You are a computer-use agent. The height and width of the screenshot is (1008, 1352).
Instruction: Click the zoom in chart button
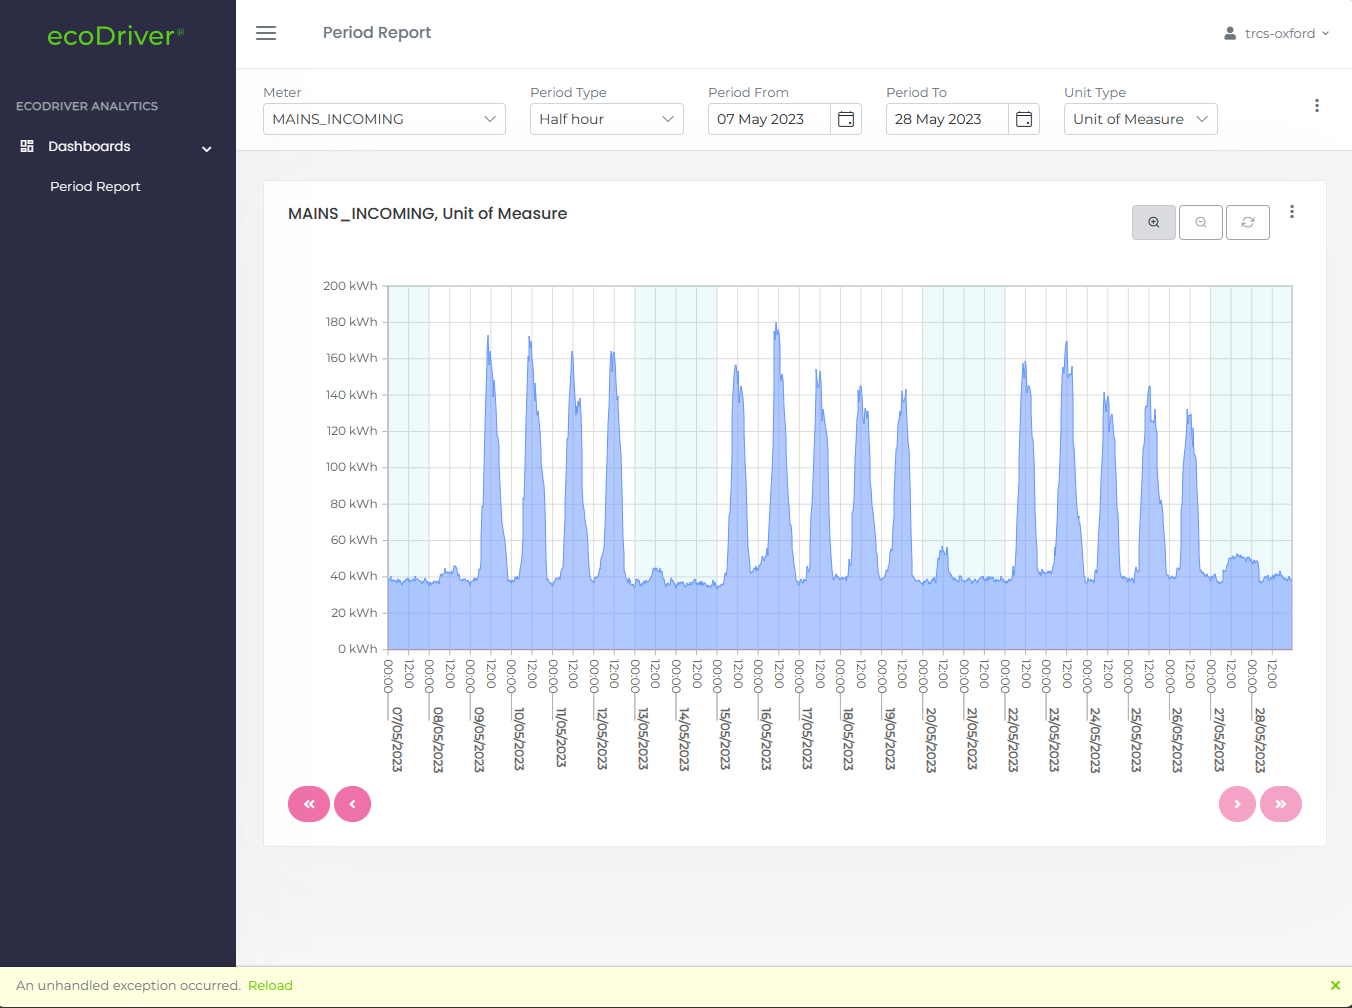[x=1154, y=222]
